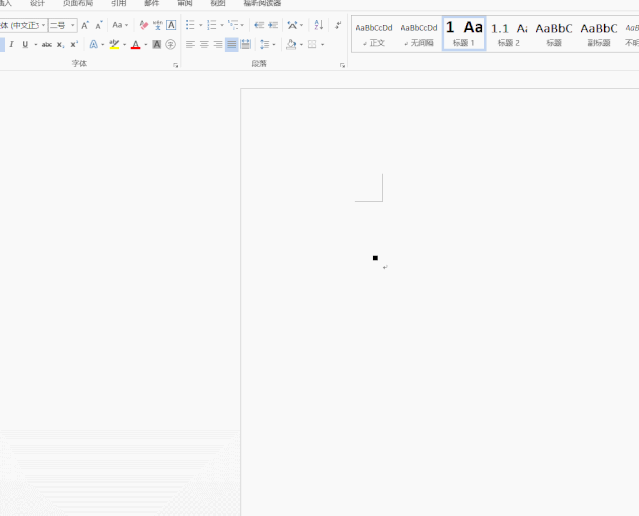Open the font name dropdown
Screen dimensions: 639x516
click(x=43, y=25)
